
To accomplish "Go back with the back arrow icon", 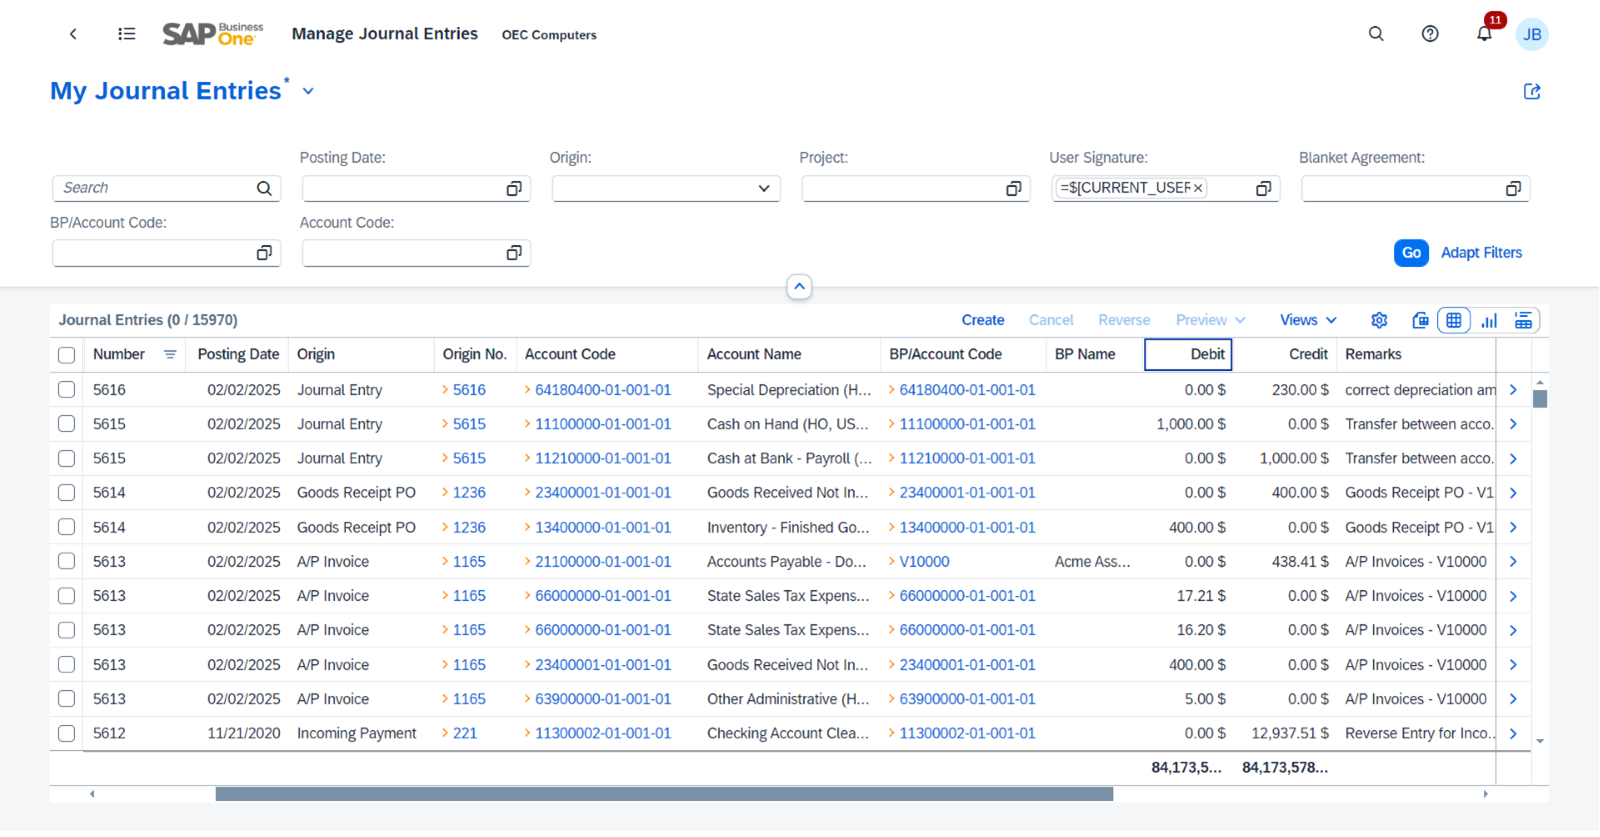I will (73, 34).
